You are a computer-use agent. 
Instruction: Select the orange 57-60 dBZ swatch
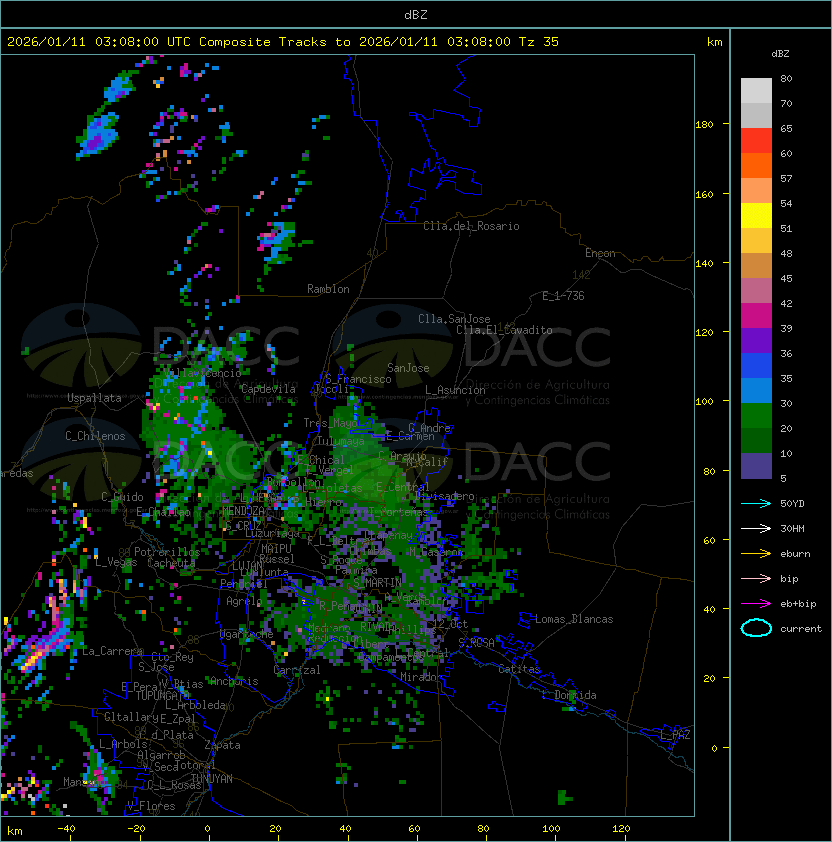756,165
